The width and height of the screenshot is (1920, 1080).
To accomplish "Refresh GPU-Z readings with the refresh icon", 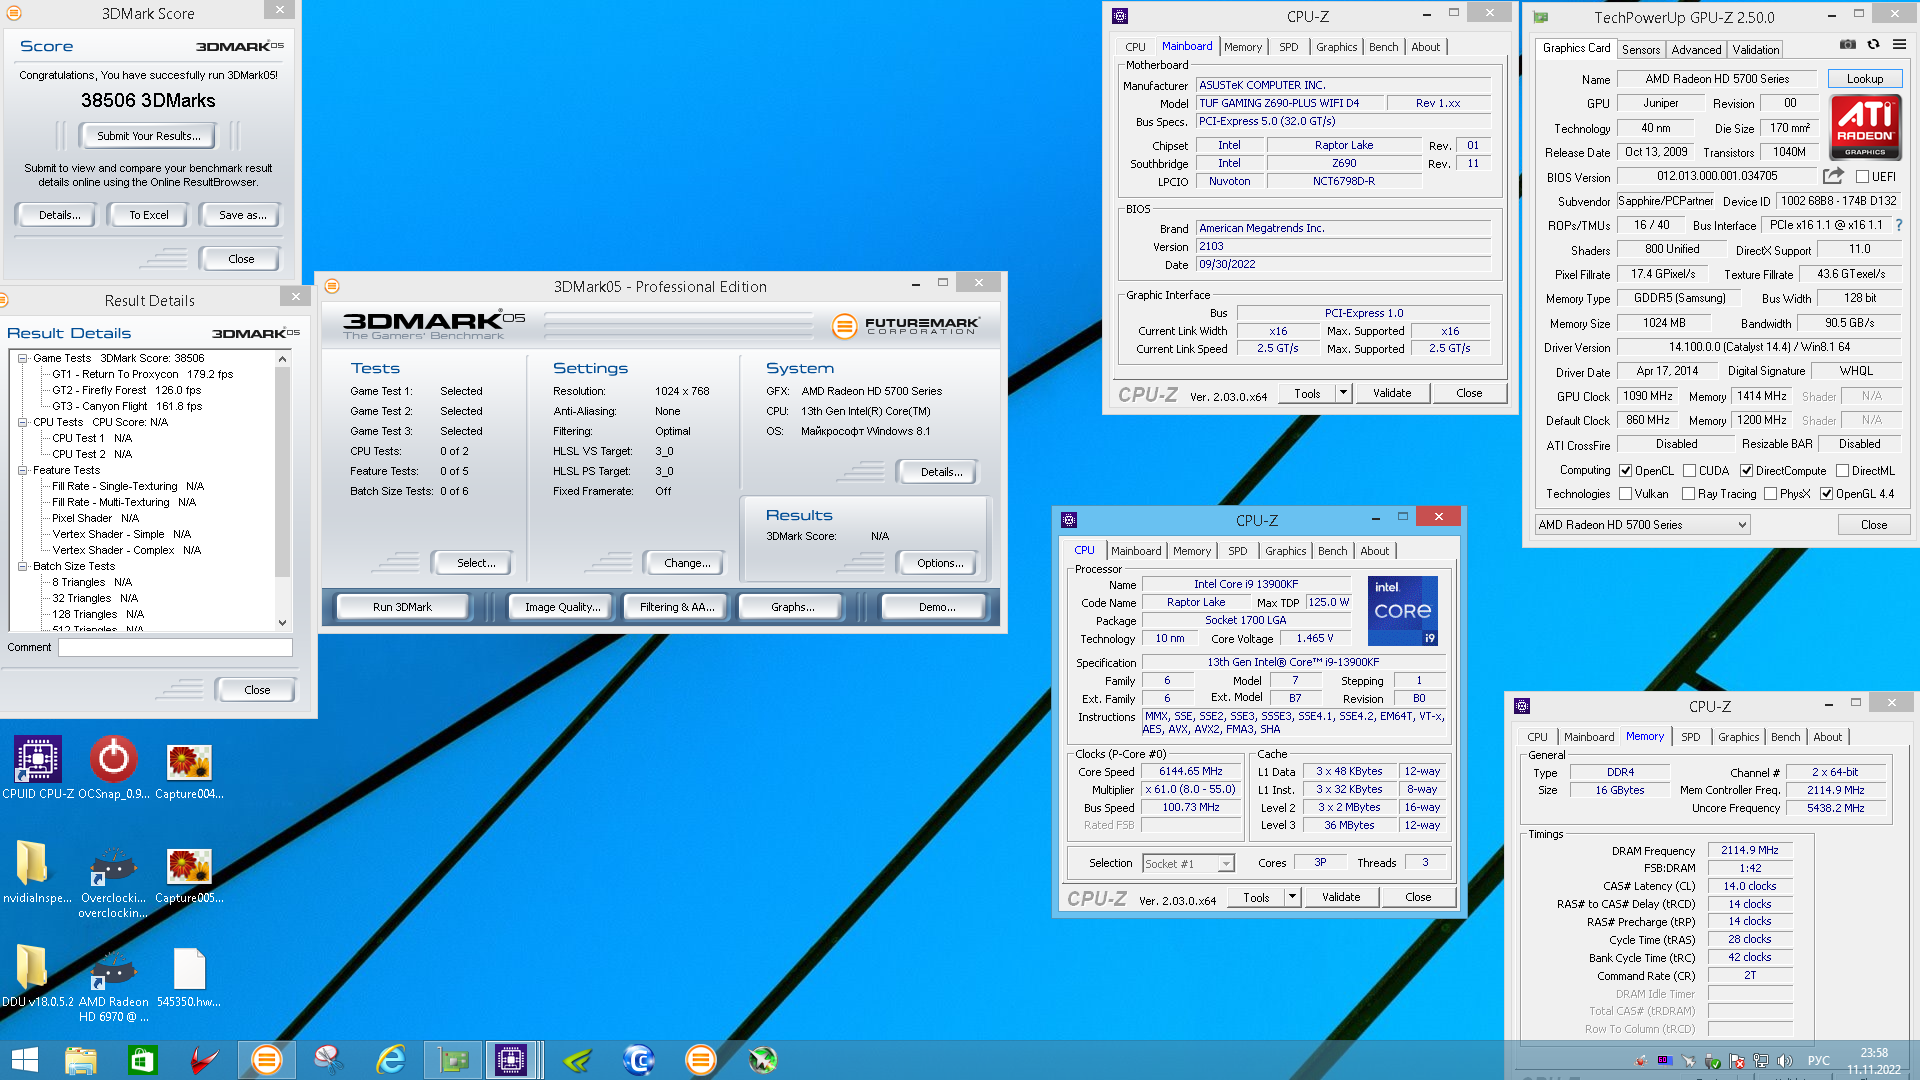I will [1873, 45].
